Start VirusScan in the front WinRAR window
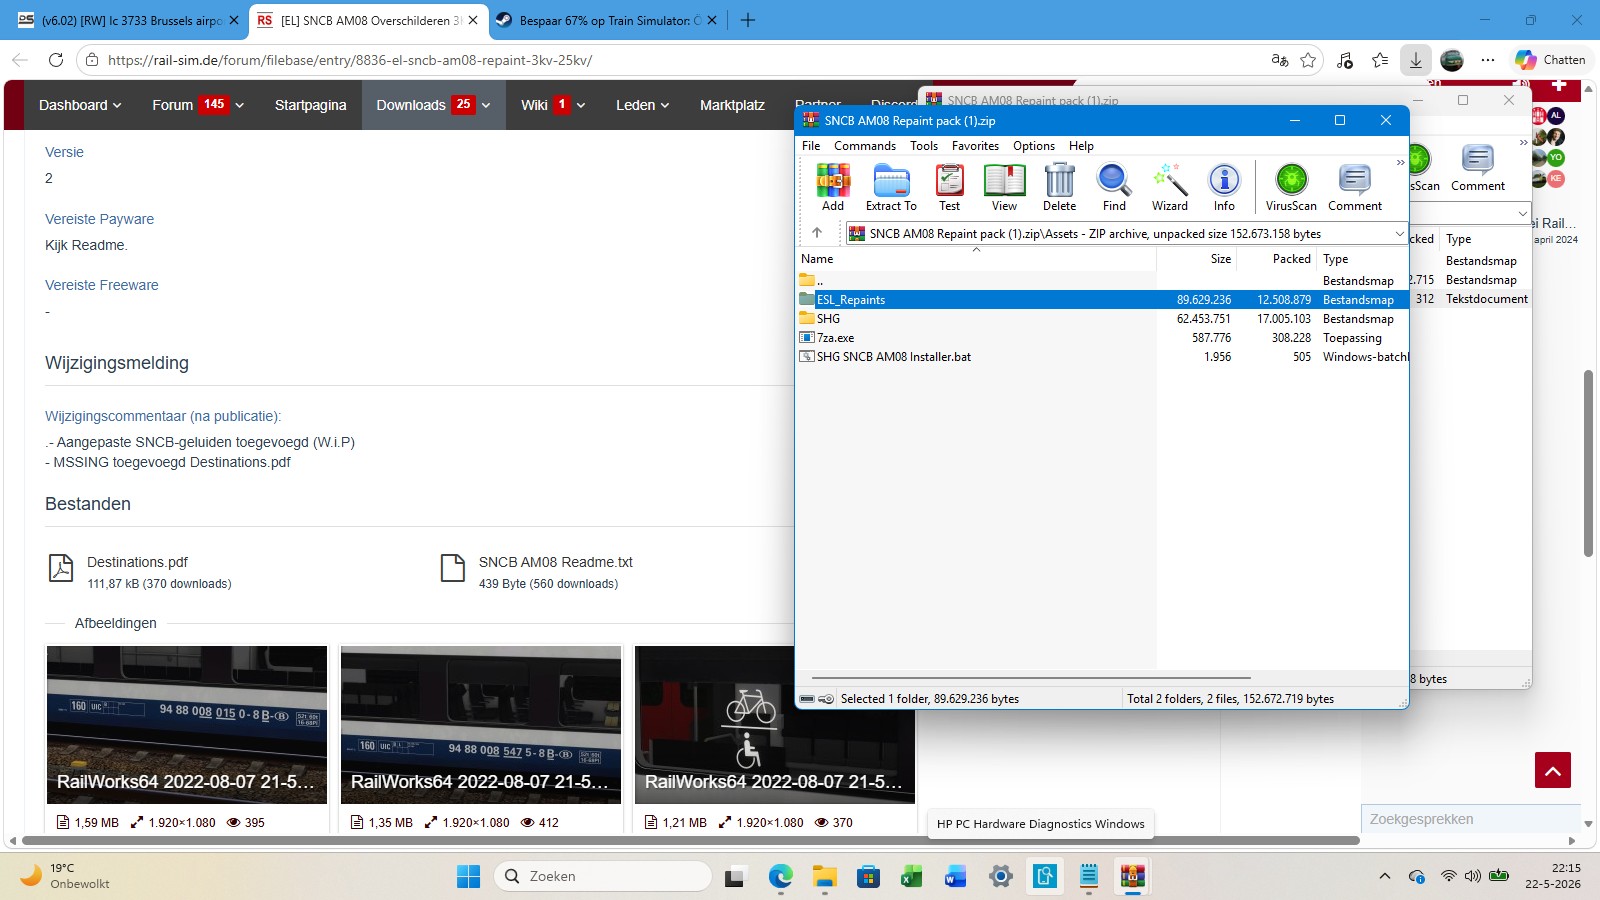The width and height of the screenshot is (1600, 900). pyautogui.click(x=1291, y=187)
